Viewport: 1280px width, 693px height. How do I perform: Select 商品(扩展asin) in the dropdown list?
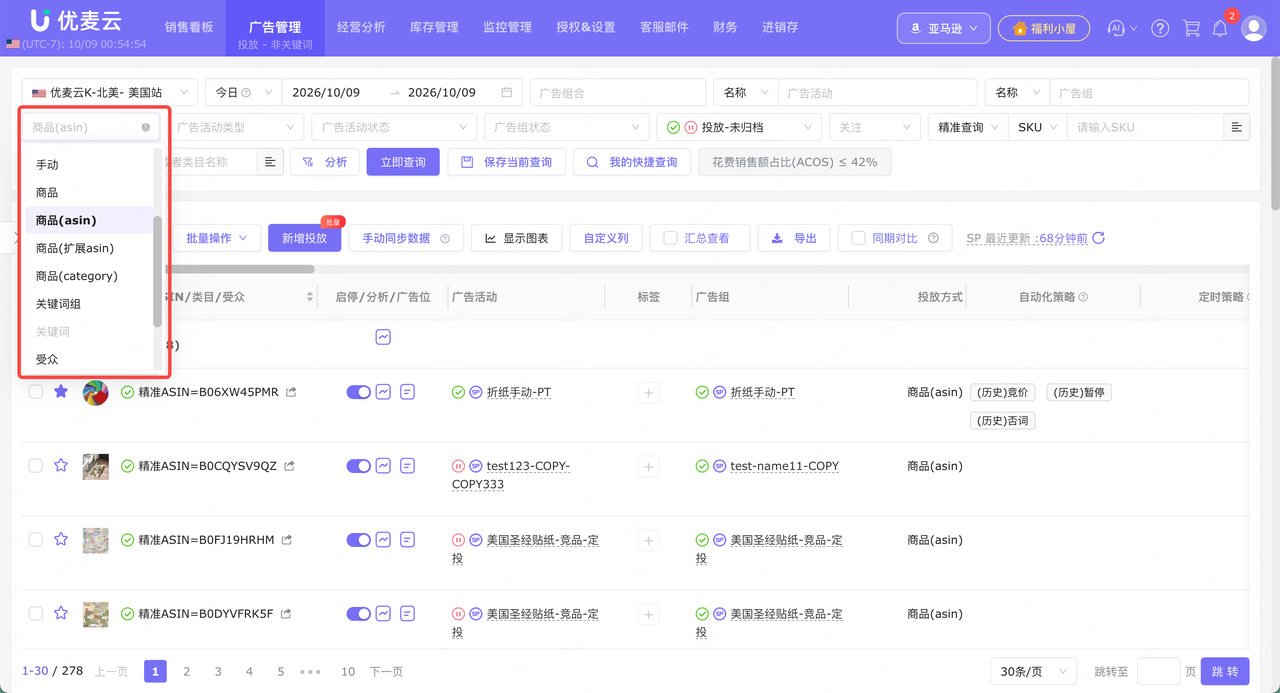tap(89, 248)
